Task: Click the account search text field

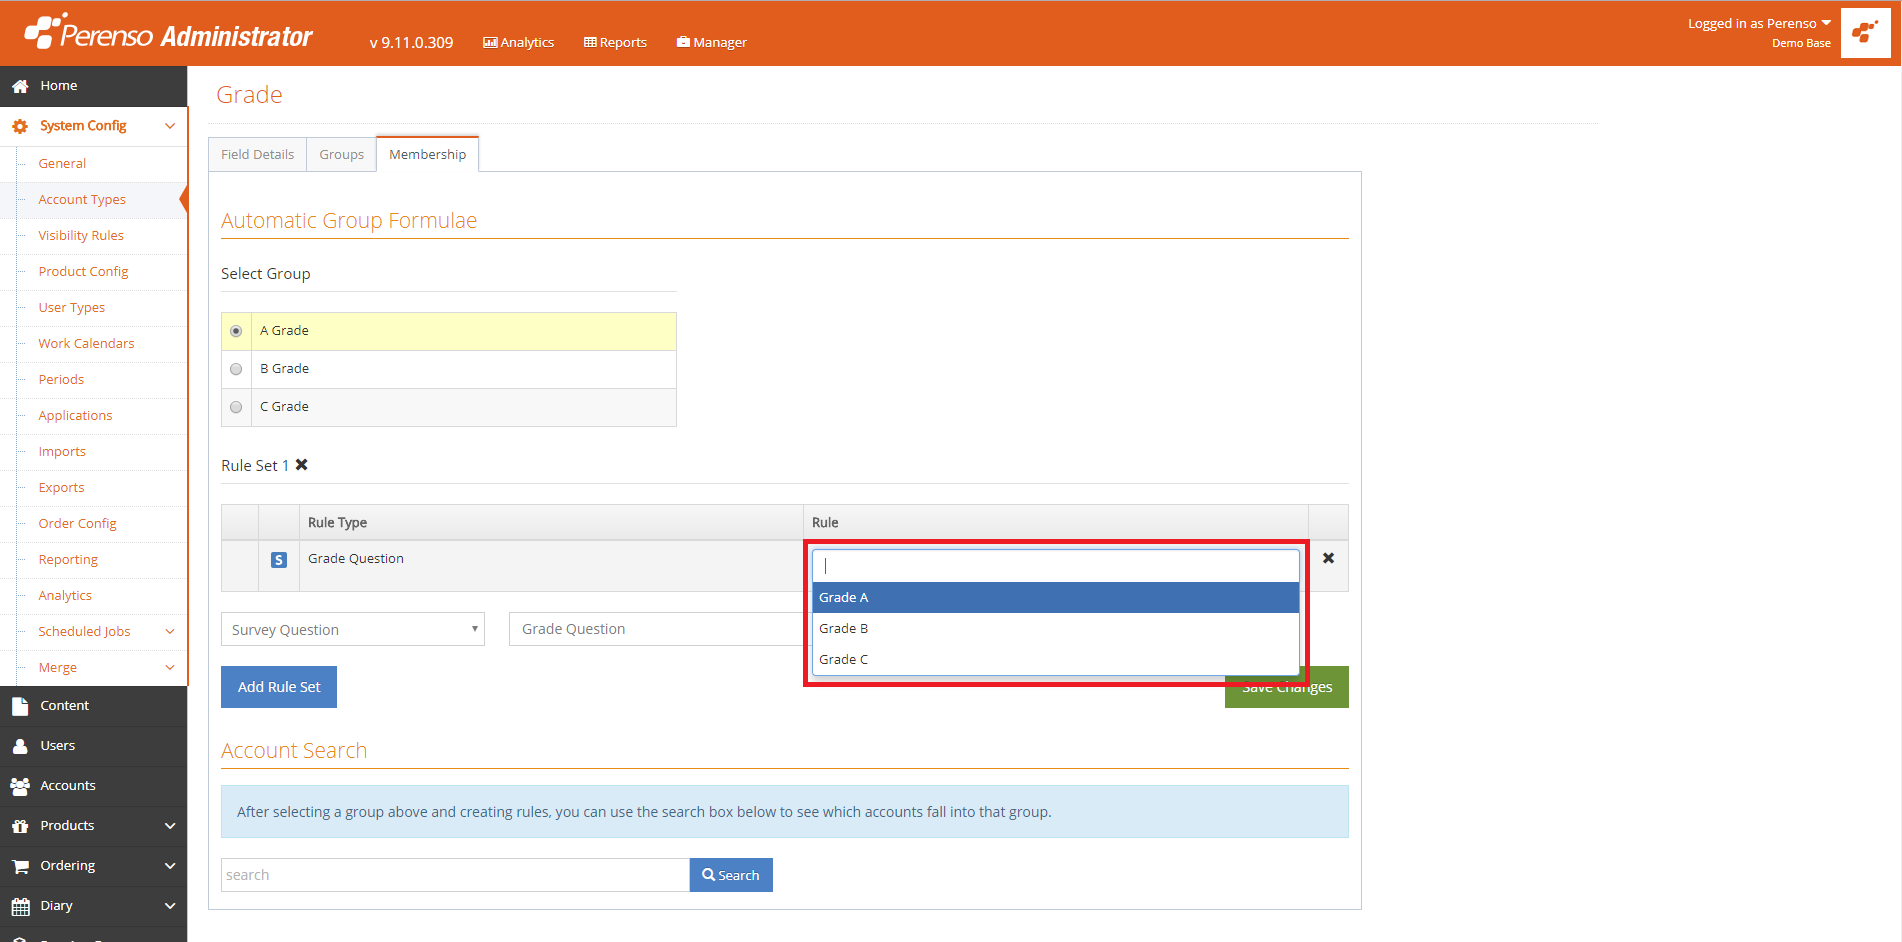Action: [455, 875]
